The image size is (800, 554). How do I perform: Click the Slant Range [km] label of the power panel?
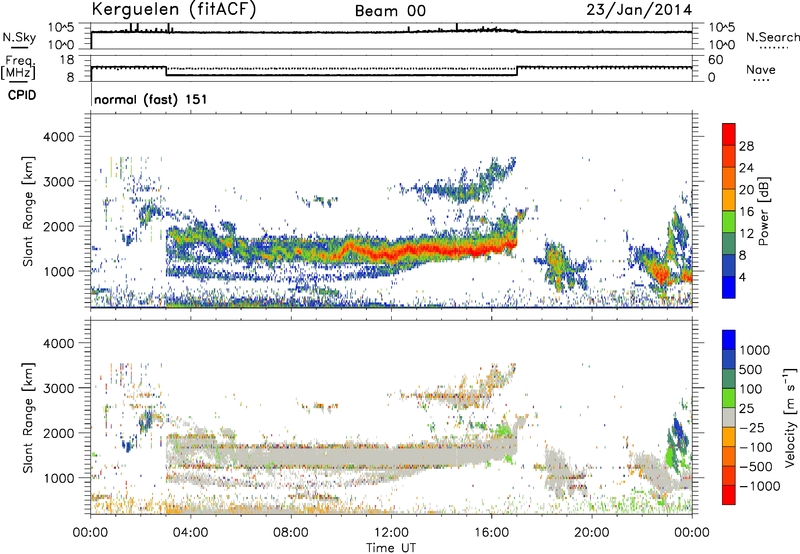[x=28, y=211]
